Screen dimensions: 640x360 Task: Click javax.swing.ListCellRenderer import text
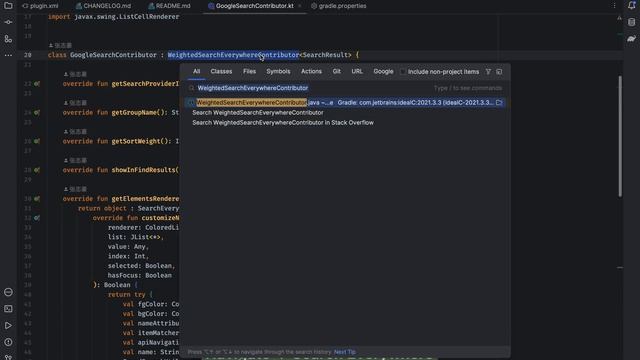pos(127,17)
